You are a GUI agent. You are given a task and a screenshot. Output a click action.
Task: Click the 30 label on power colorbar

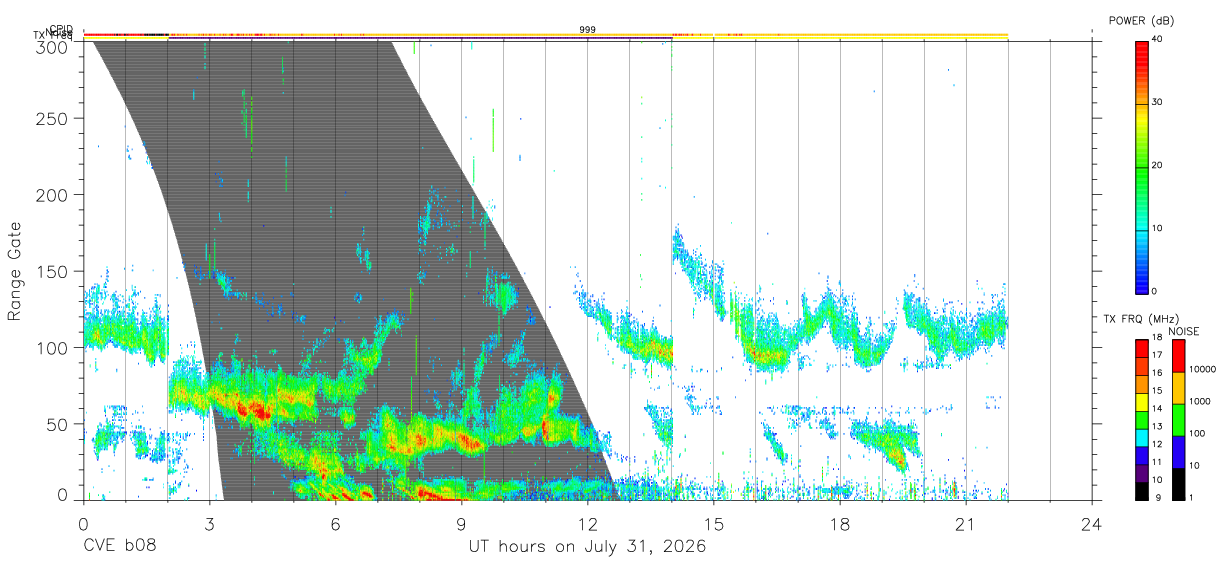click(1157, 103)
